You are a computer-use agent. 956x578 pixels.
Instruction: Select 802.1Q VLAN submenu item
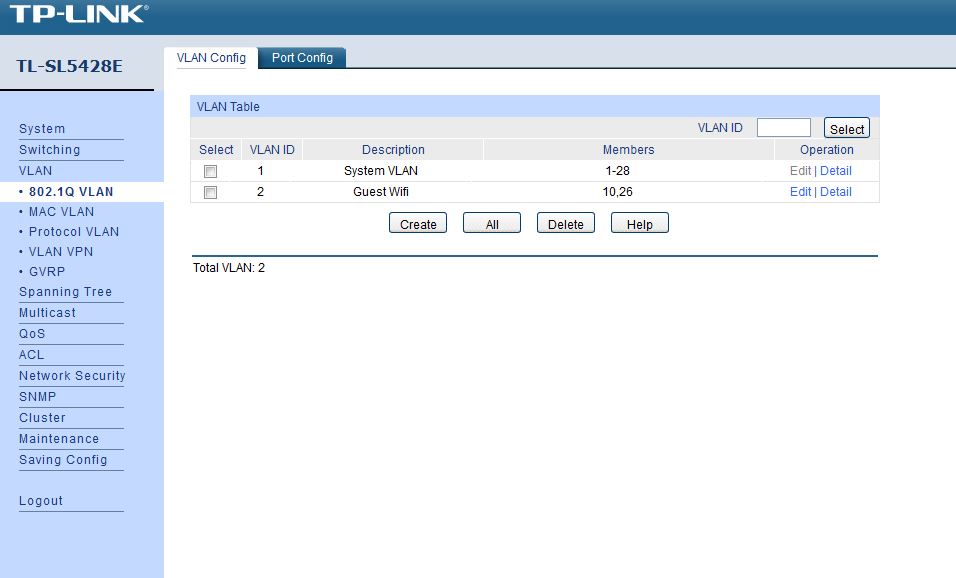[x=71, y=191]
